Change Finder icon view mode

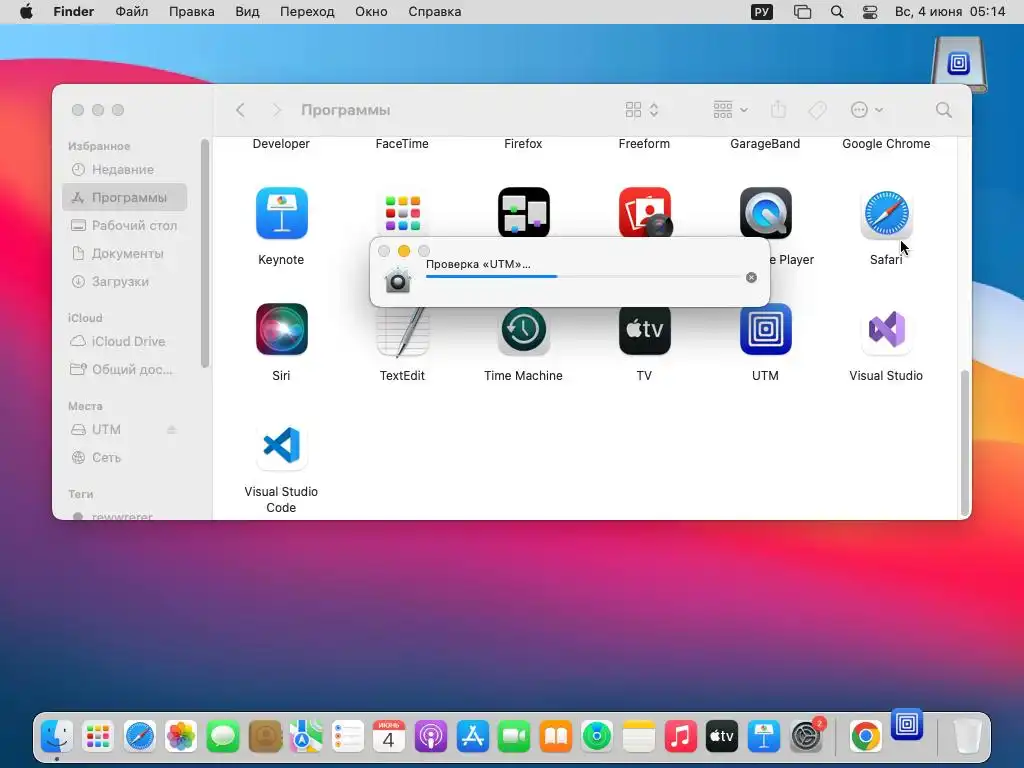[642, 110]
